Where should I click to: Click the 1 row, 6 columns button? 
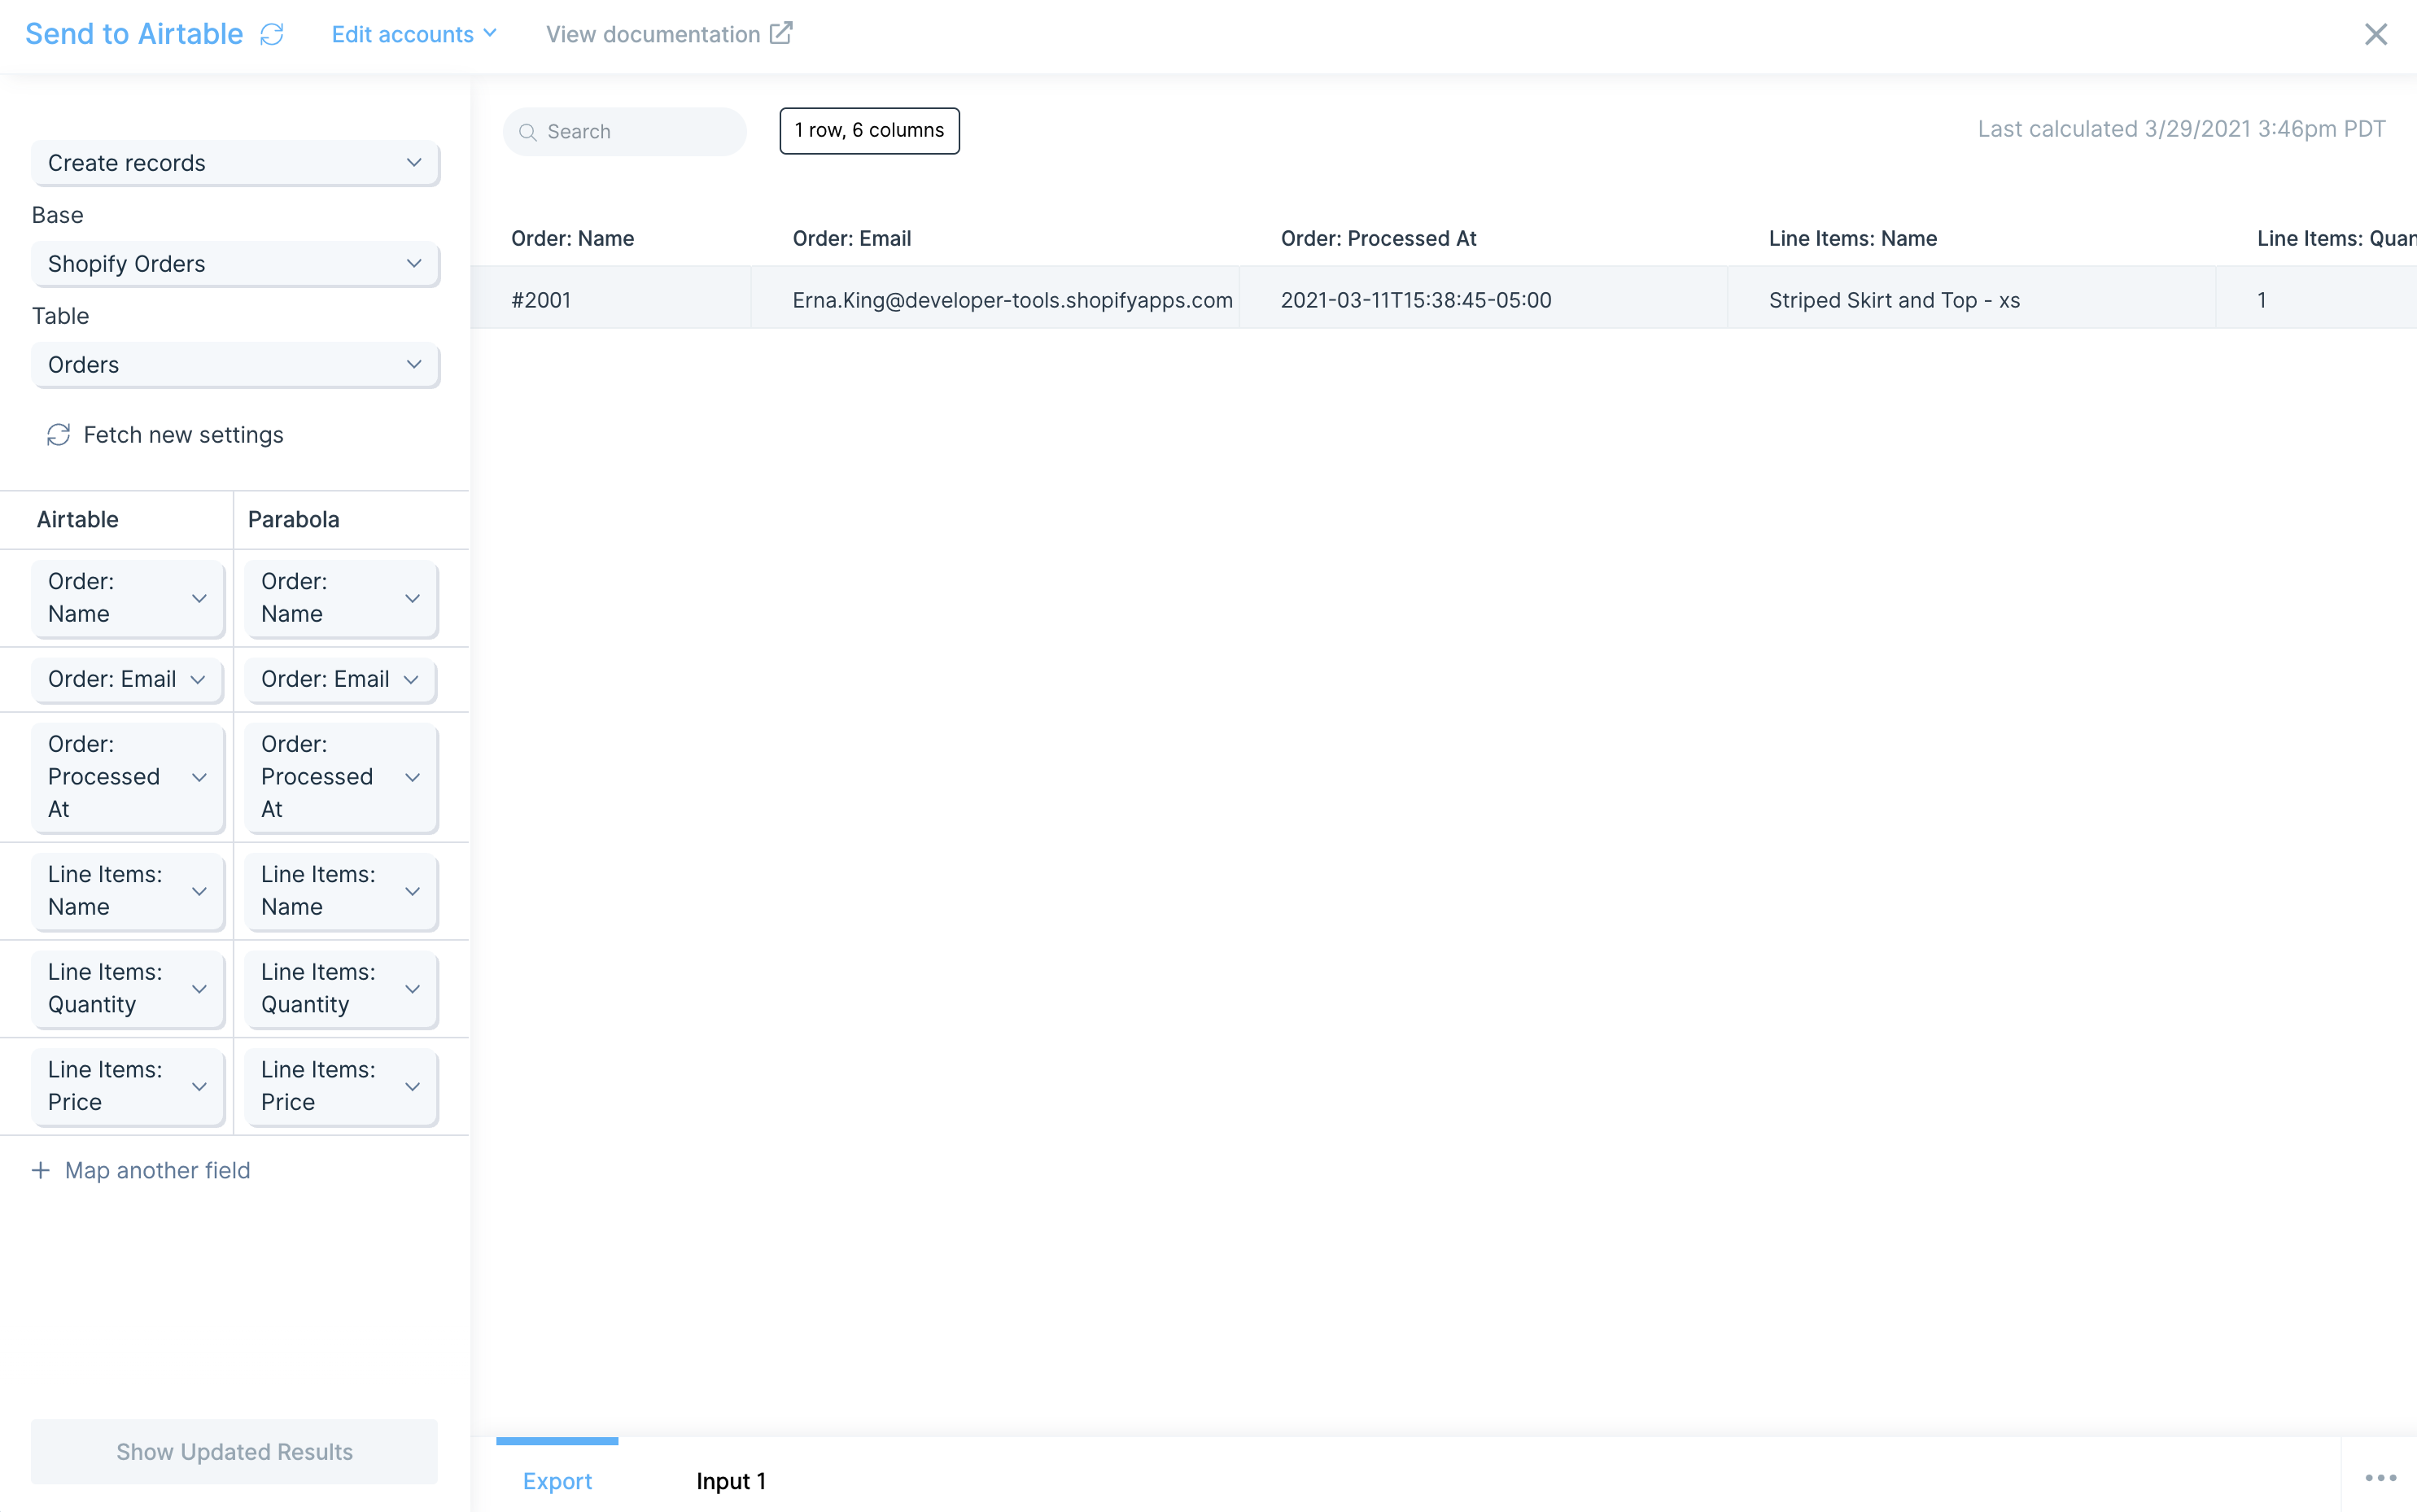pyautogui.click(x=869, y=131)
